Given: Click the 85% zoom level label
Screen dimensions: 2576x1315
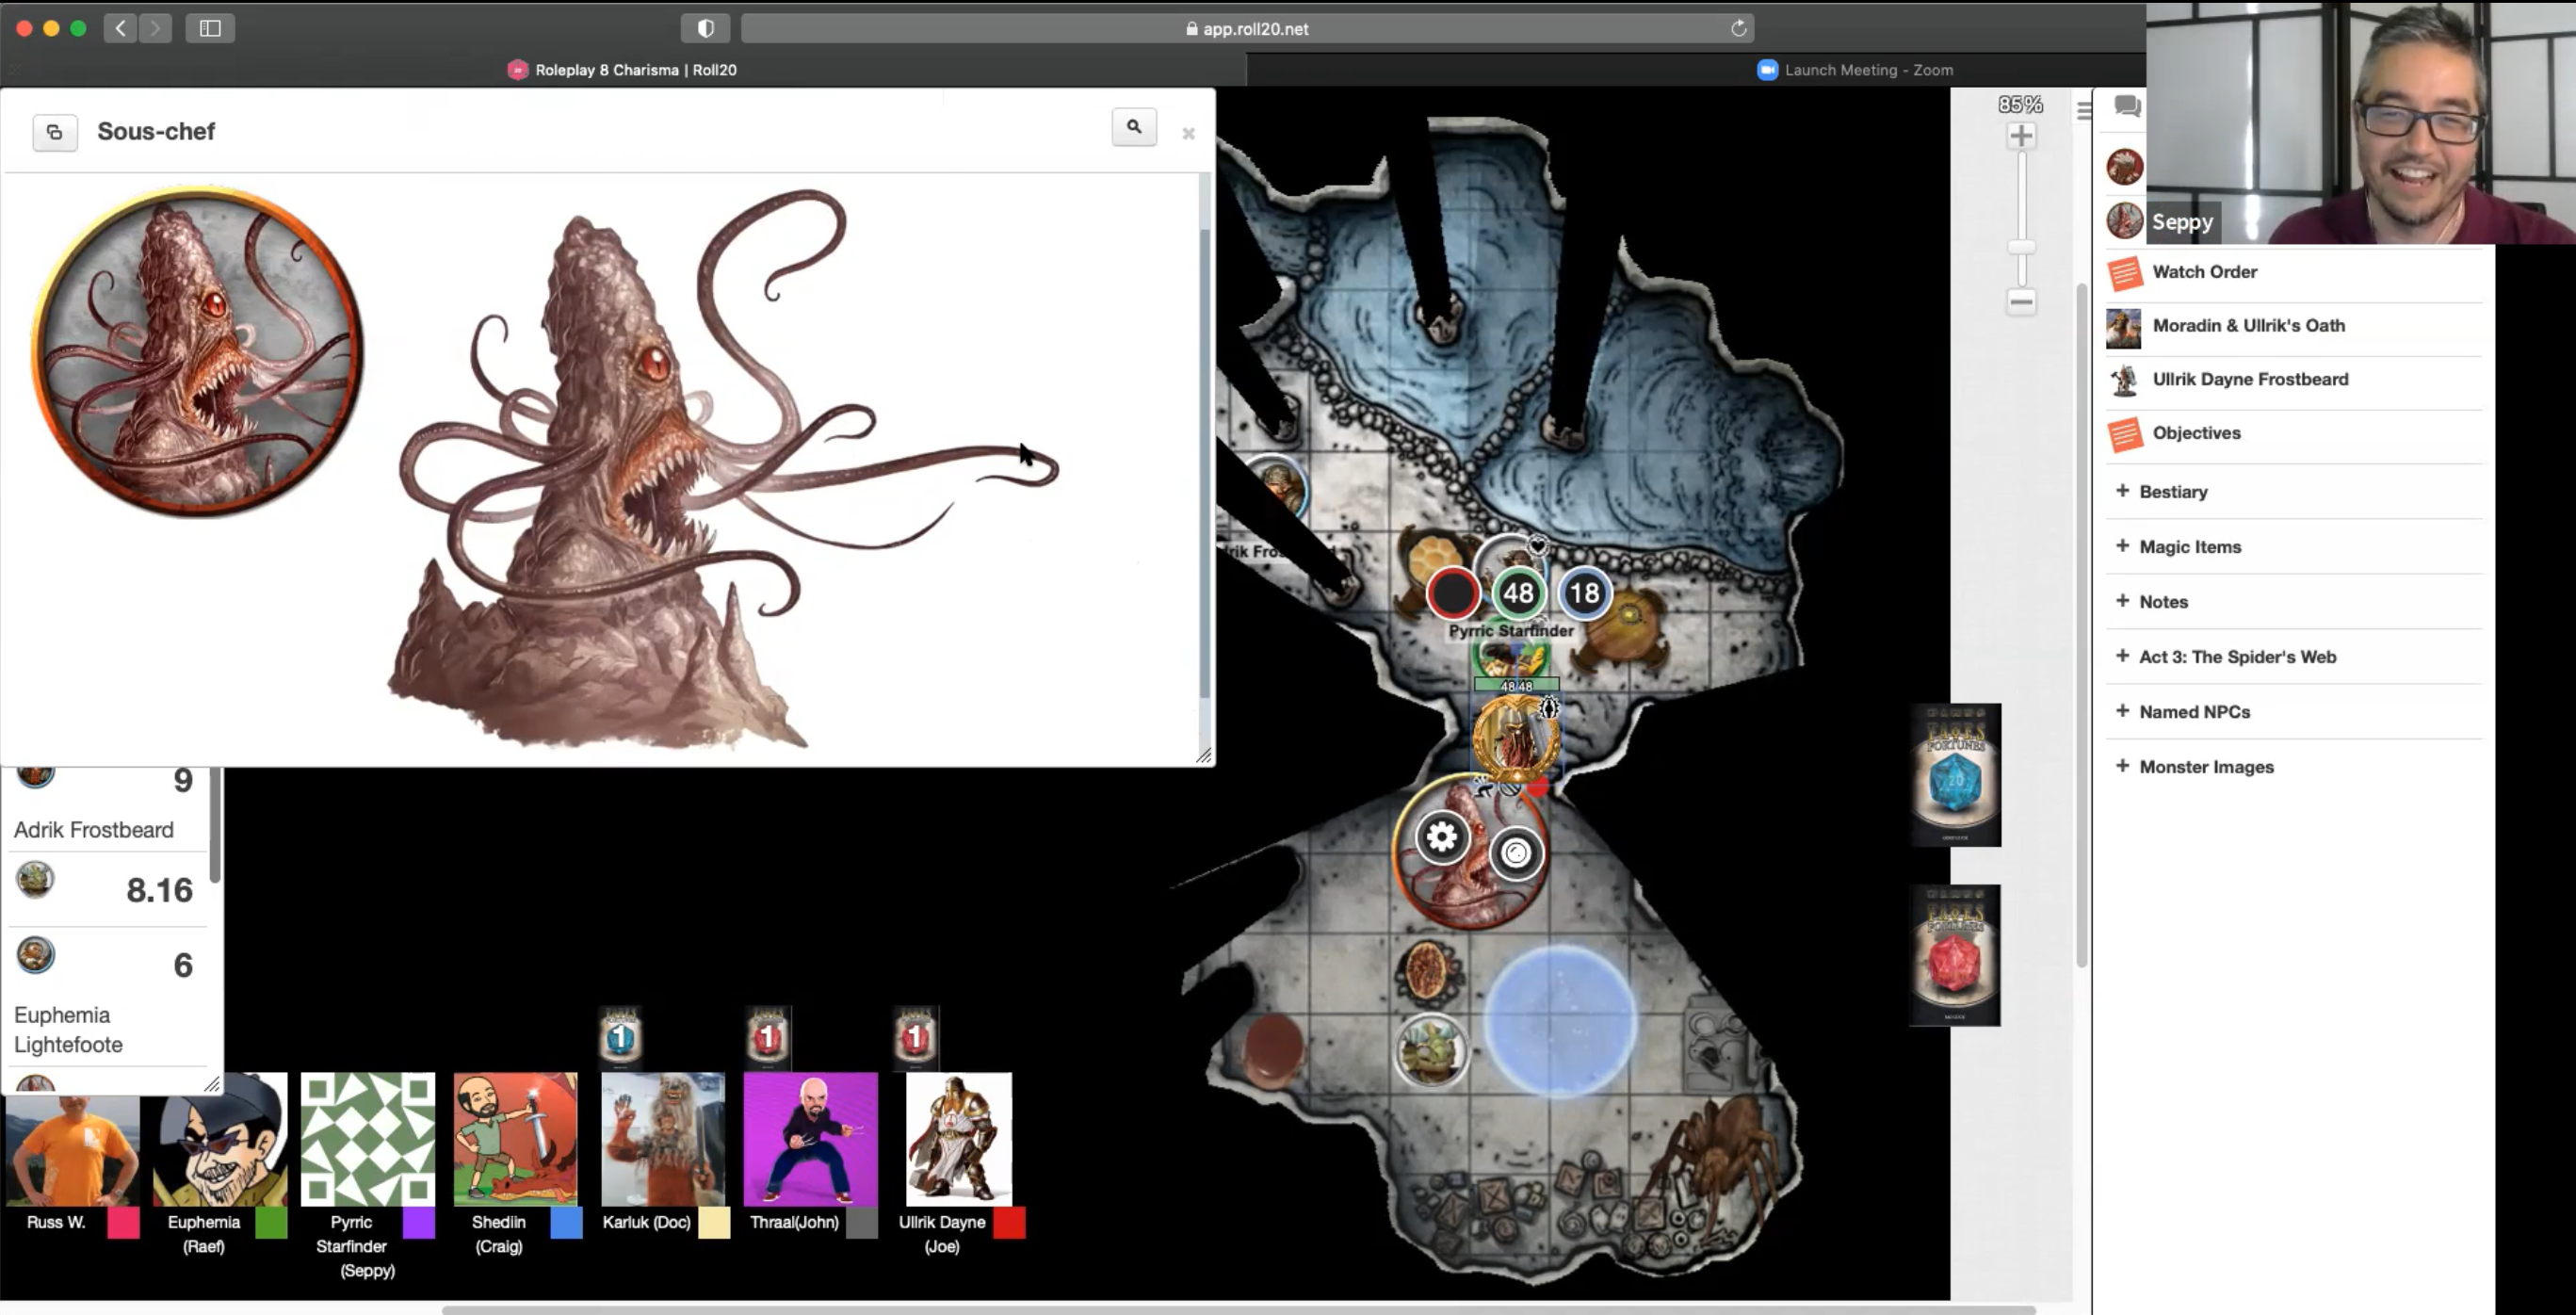Looking at the screenshot, I should pyautogui.click(x=2020, y=104).
